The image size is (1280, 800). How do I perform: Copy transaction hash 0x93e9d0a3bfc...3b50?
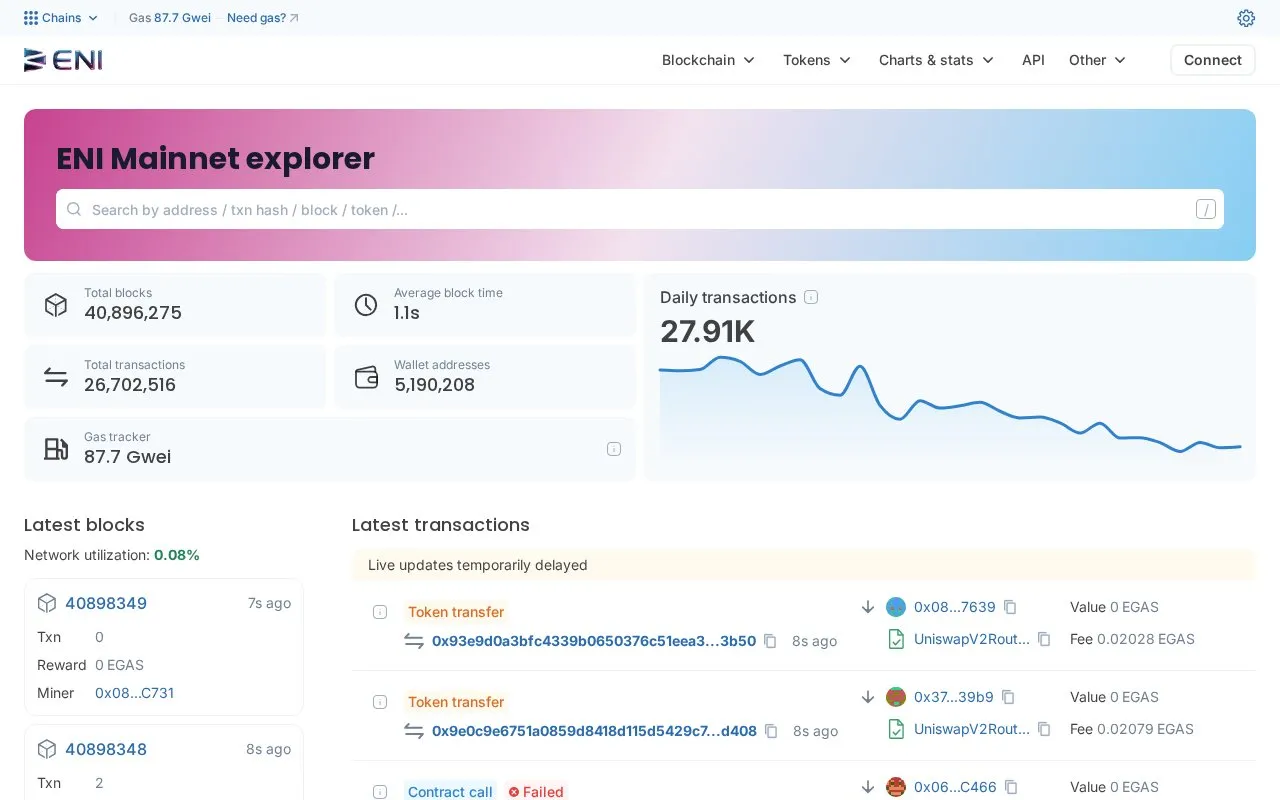pyautogui.click(x=770, y=641)
